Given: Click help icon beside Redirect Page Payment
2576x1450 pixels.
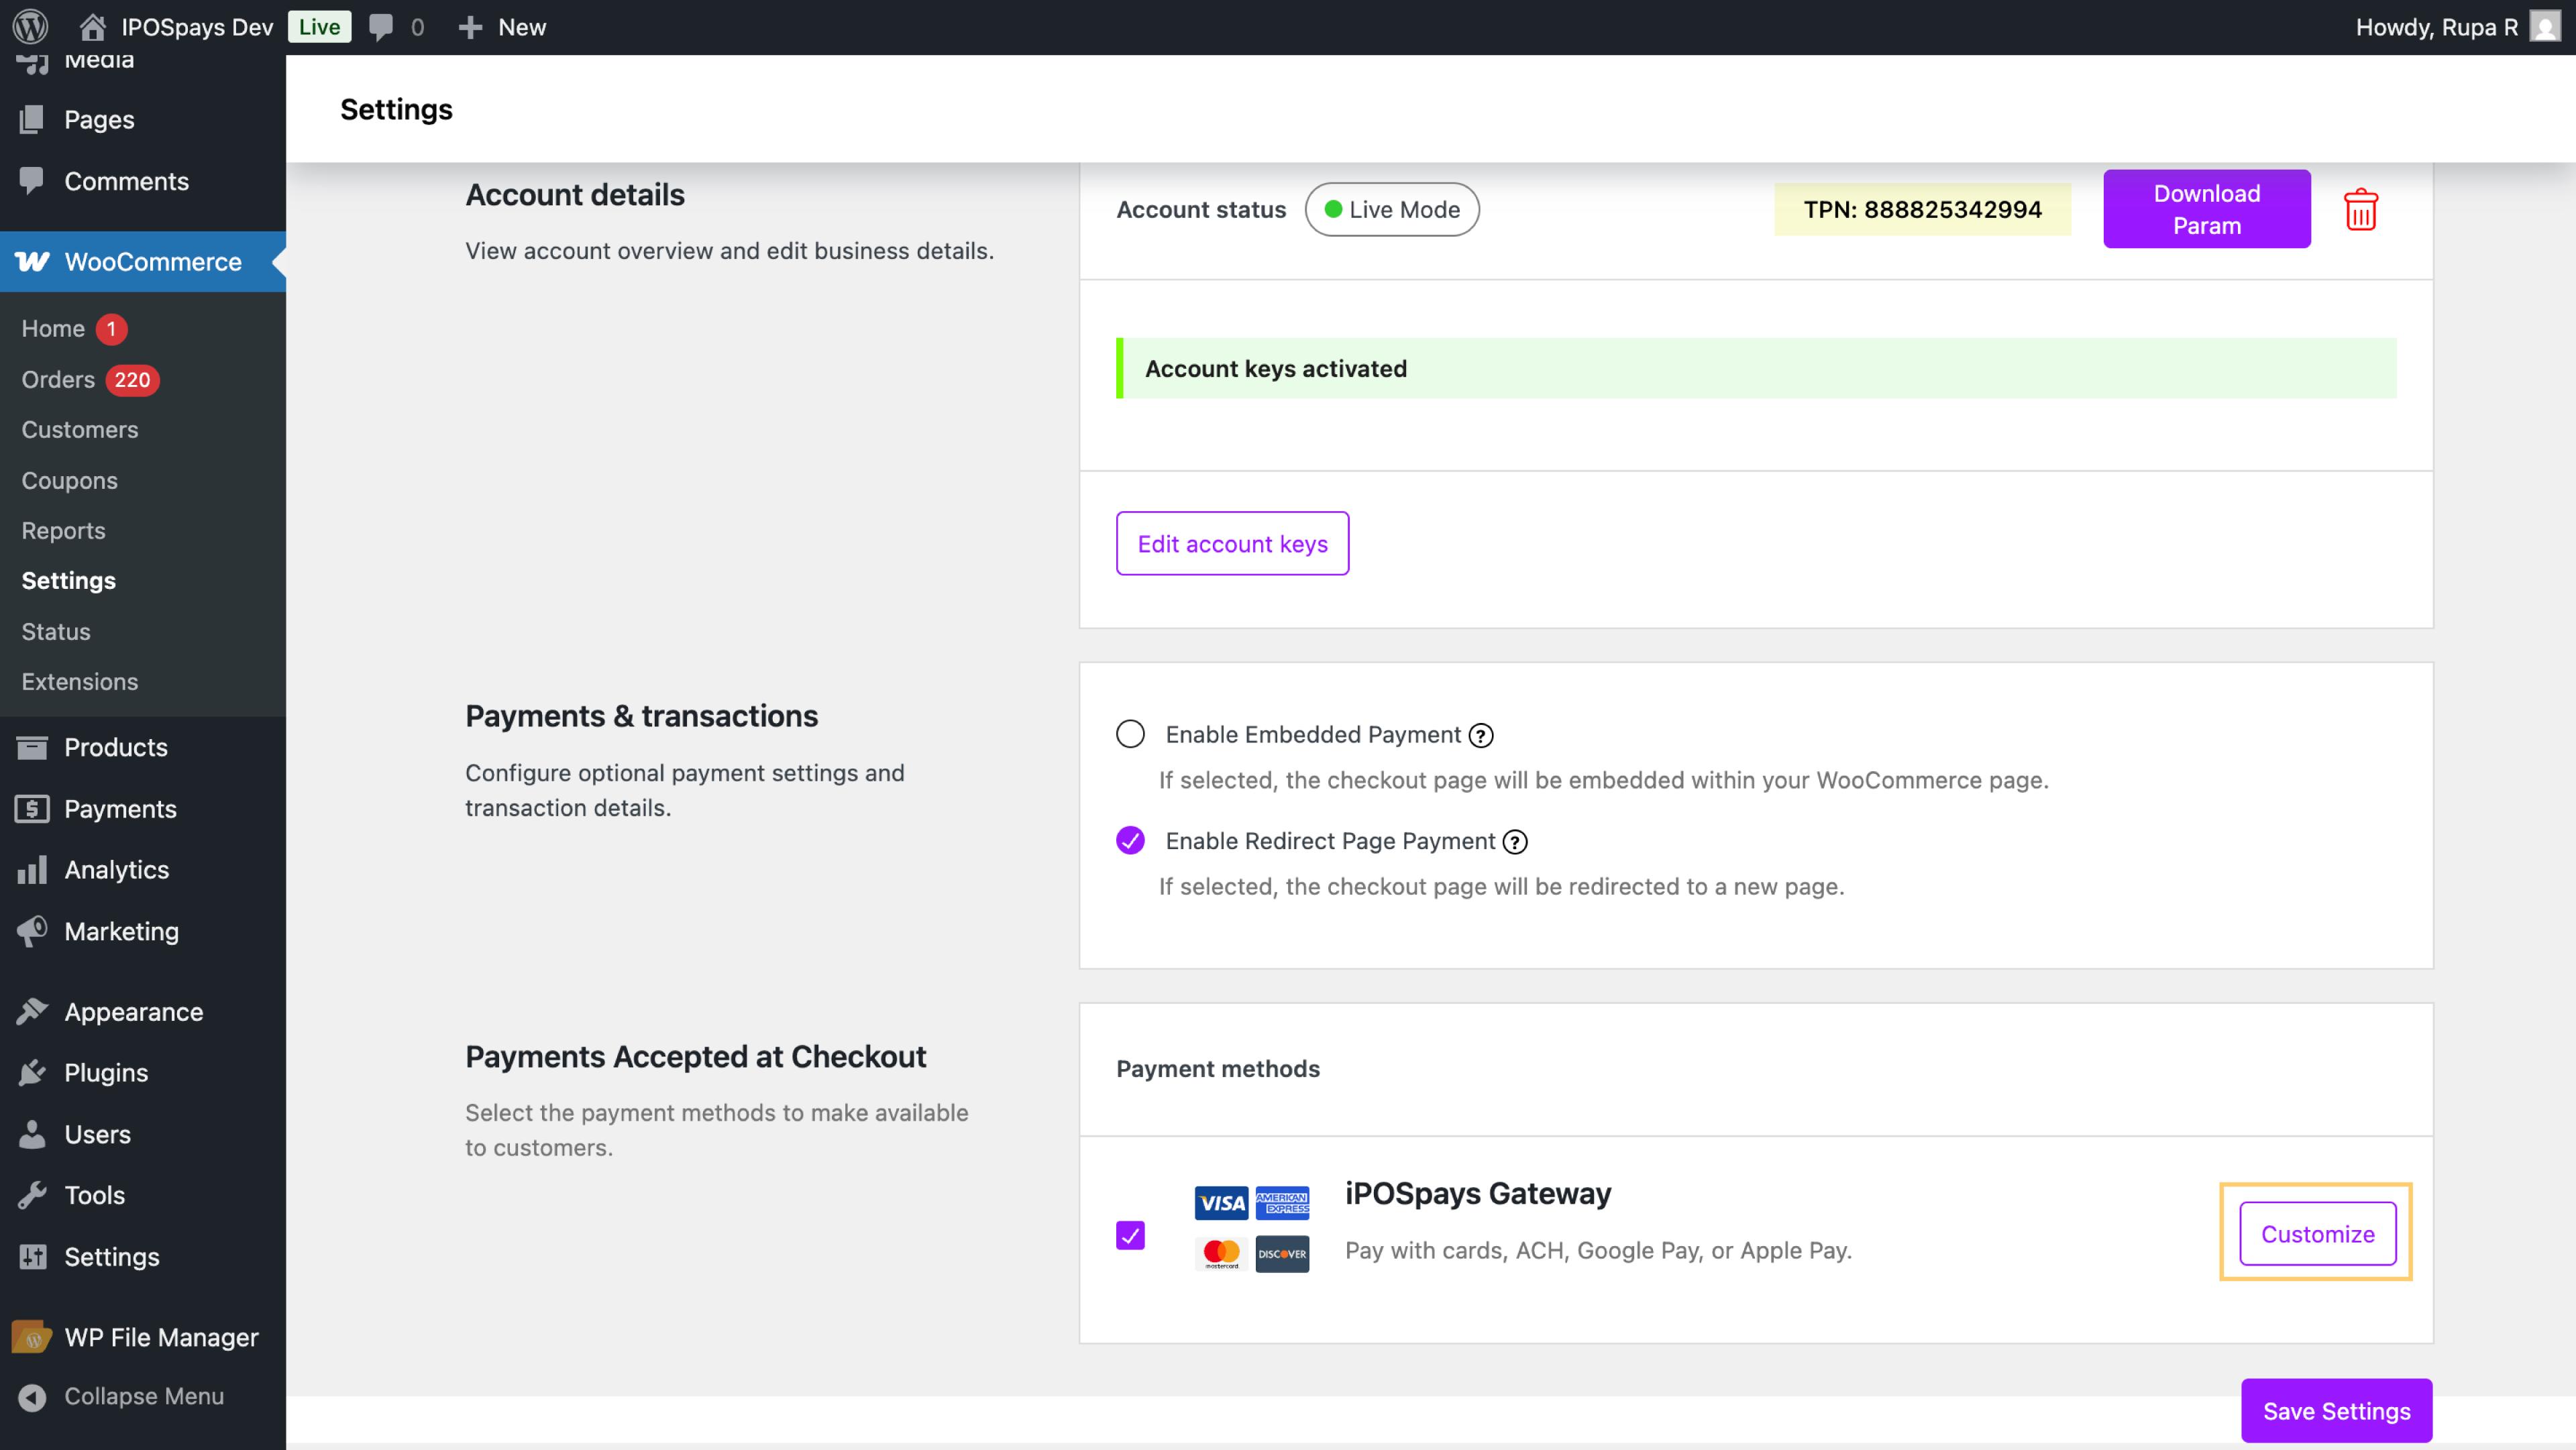Looking at the screenshot, I should 1515,842.
